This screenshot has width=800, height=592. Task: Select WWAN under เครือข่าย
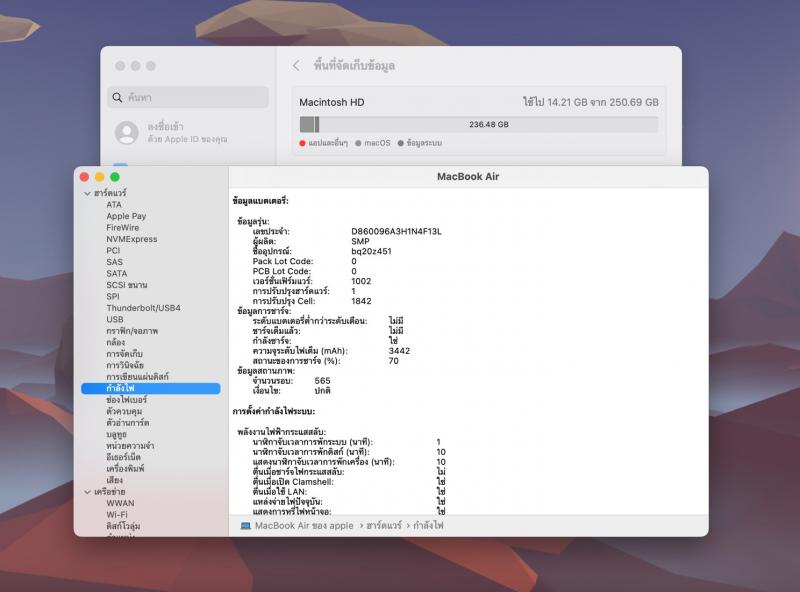point(120,503)
